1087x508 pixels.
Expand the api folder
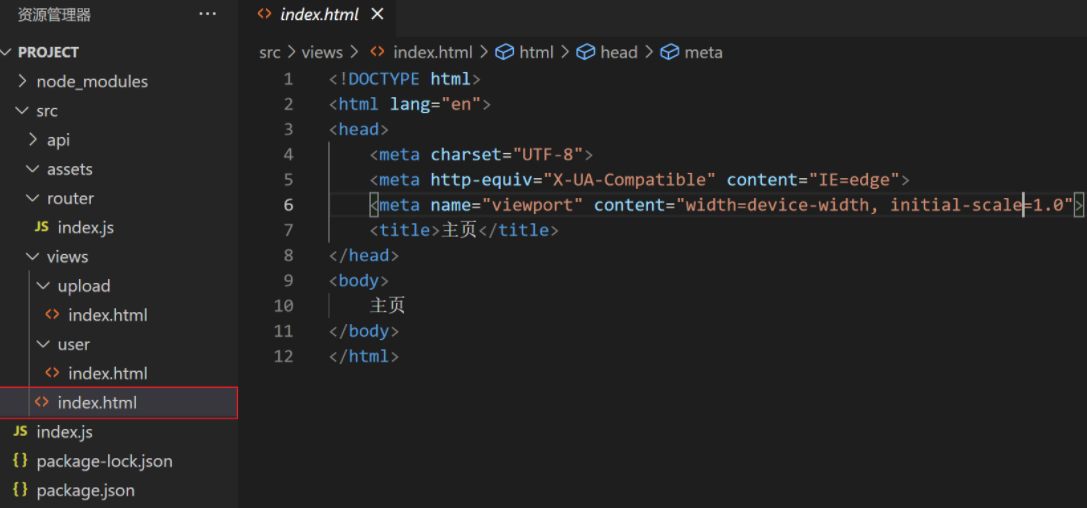[33, 140]
